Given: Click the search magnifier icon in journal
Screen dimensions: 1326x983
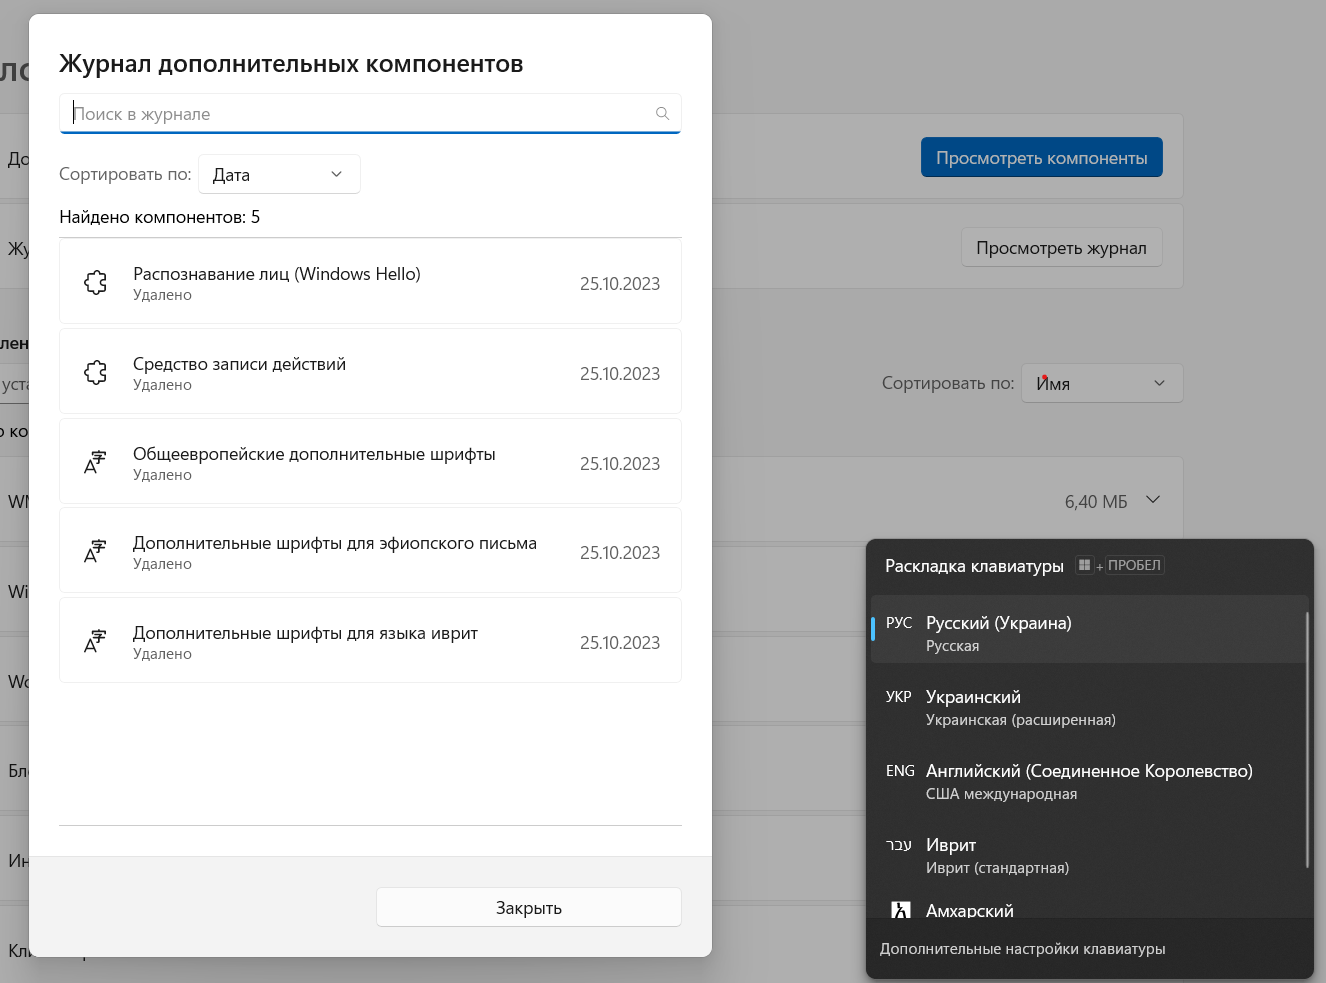Looking at the screenshot, I should coord(662,114).
